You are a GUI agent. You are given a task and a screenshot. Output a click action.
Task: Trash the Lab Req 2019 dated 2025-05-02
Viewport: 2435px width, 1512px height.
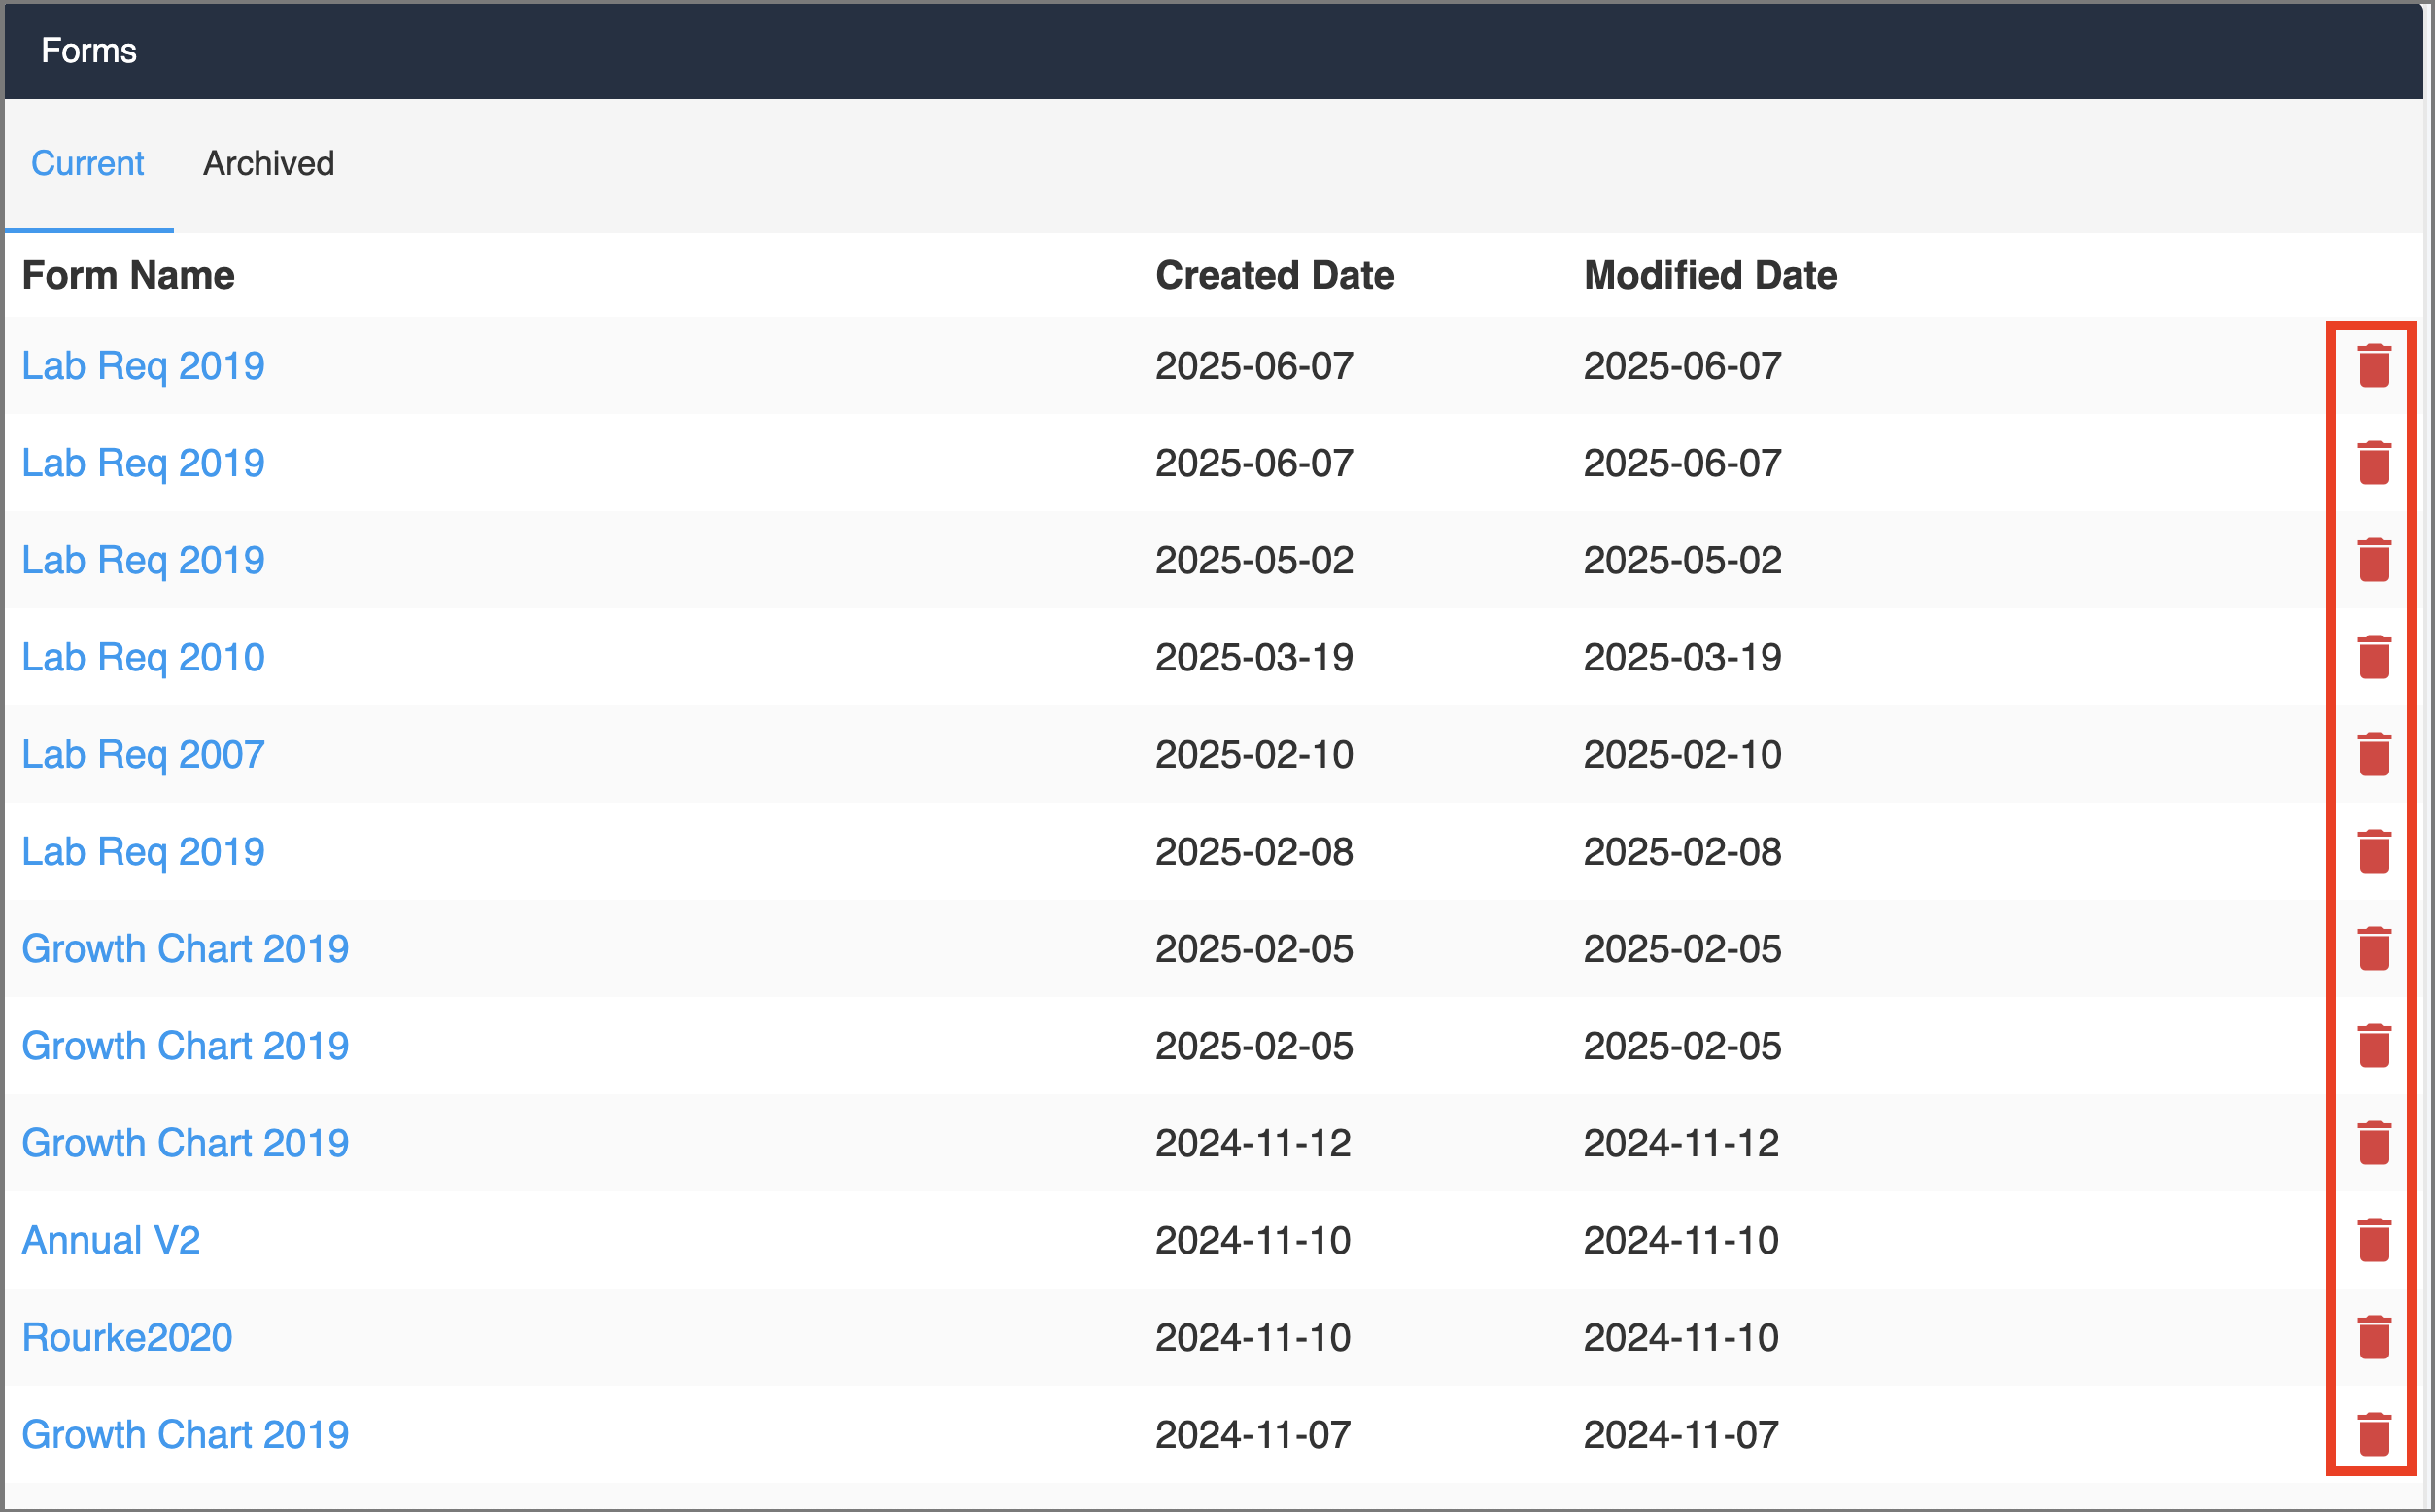pos(2373,561)
